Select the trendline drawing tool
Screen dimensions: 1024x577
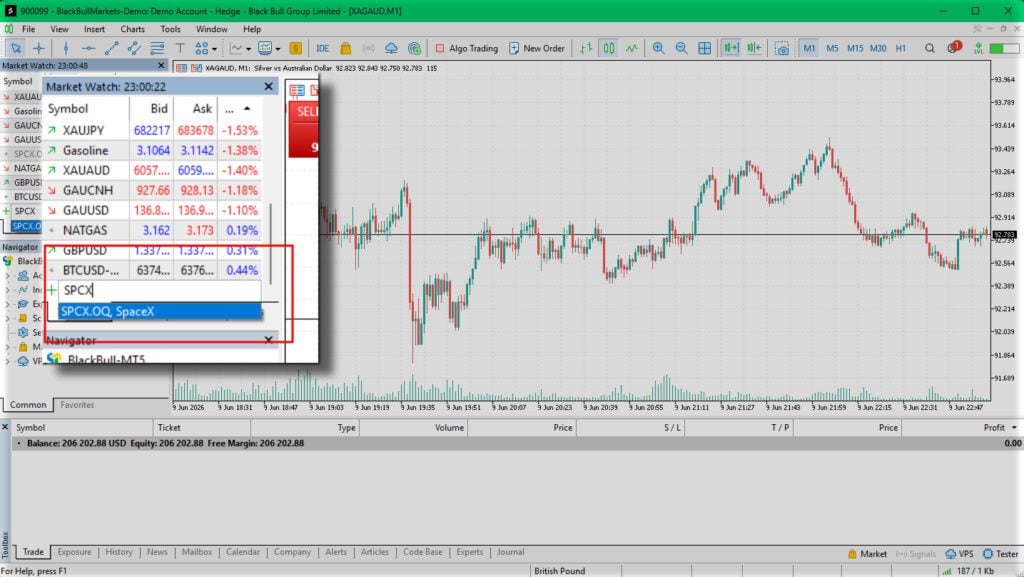(111, 48)
